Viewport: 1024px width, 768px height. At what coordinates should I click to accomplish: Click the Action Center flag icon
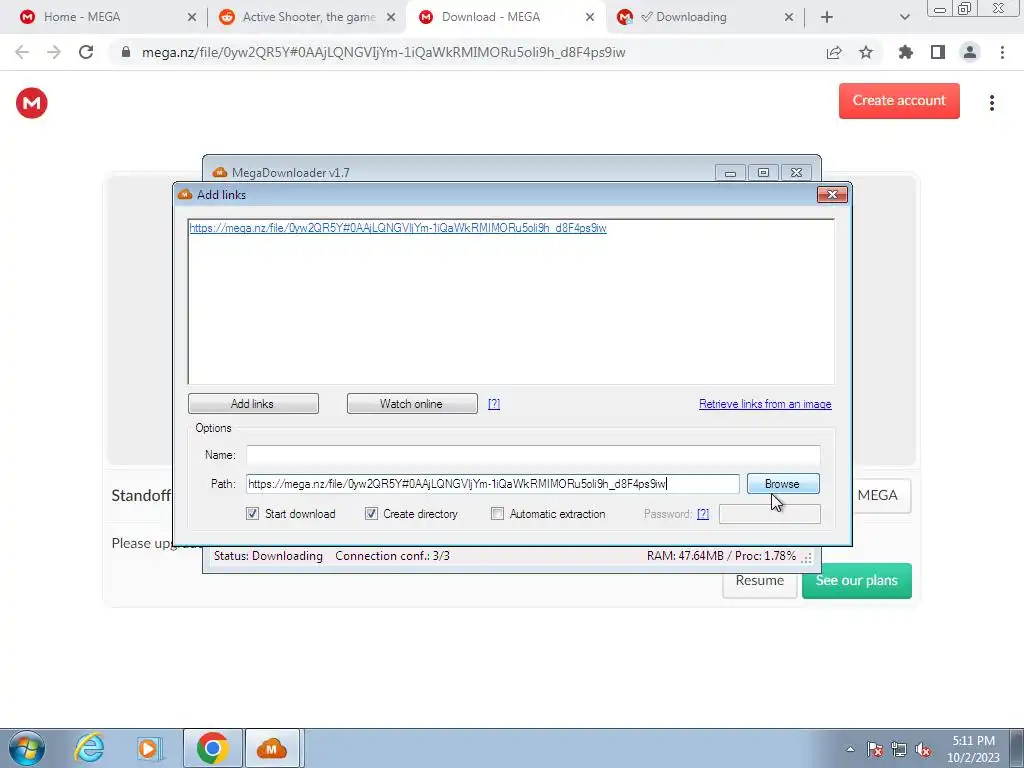[x=875, y=749]
